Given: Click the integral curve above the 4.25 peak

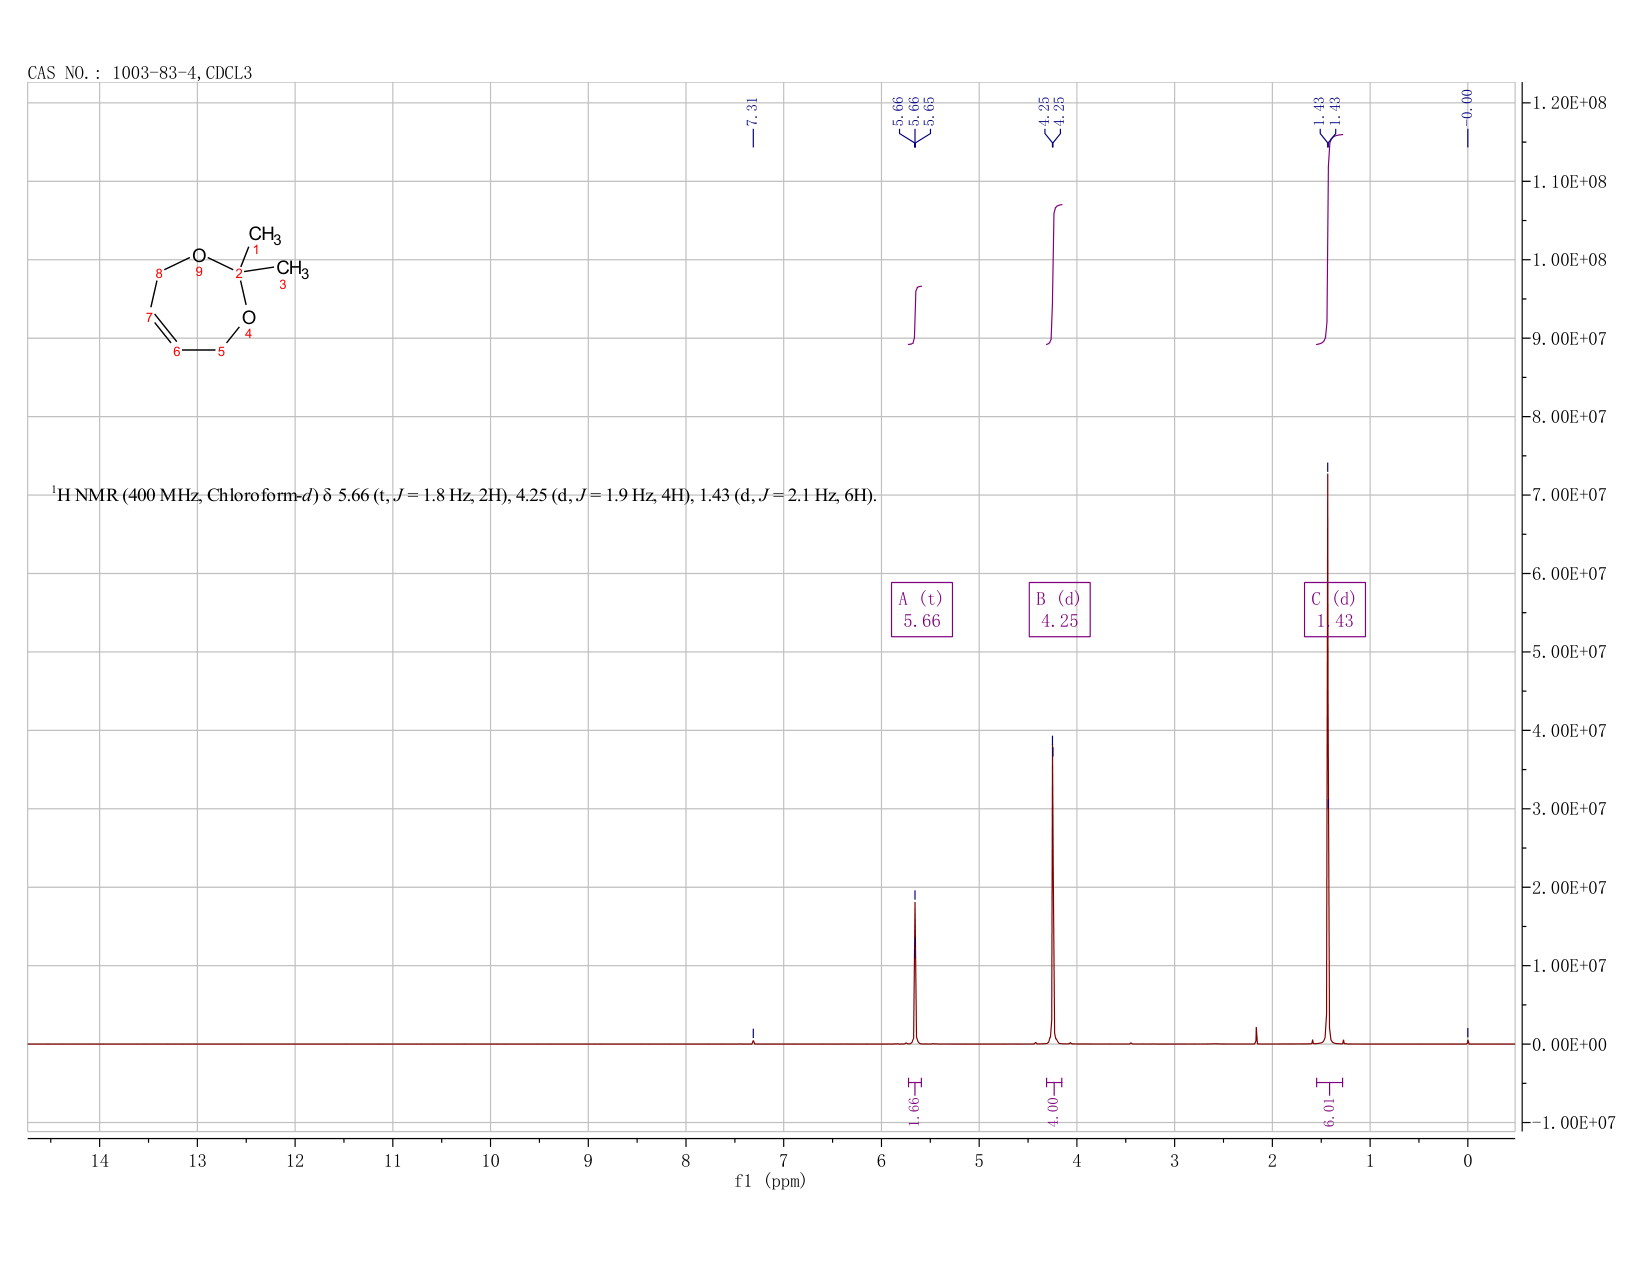Looking at the screenshot, I should 1054,274.
